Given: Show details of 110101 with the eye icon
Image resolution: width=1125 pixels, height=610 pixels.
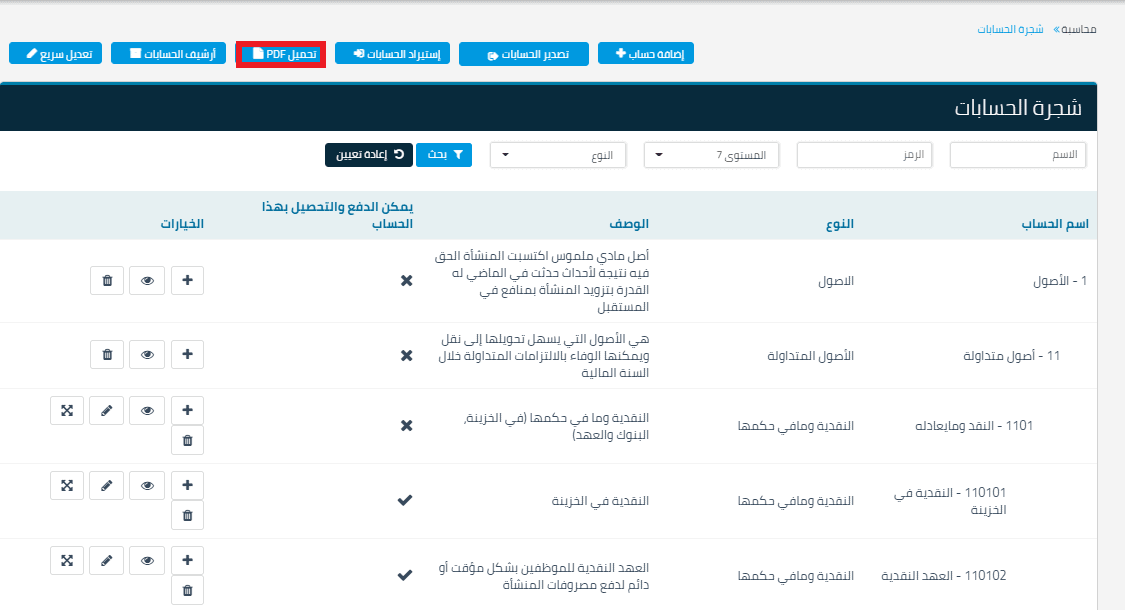Looking at the screenshot, I should 147,485.
